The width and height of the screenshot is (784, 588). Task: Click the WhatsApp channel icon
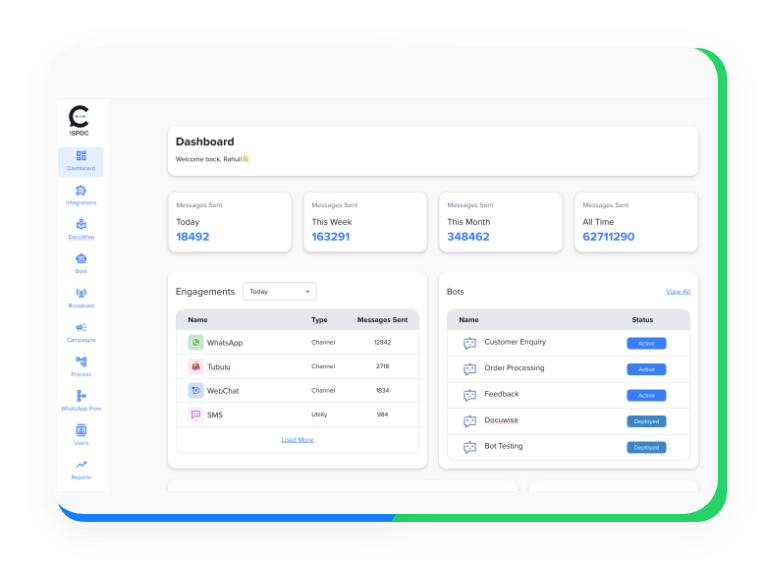click(196, 342)
